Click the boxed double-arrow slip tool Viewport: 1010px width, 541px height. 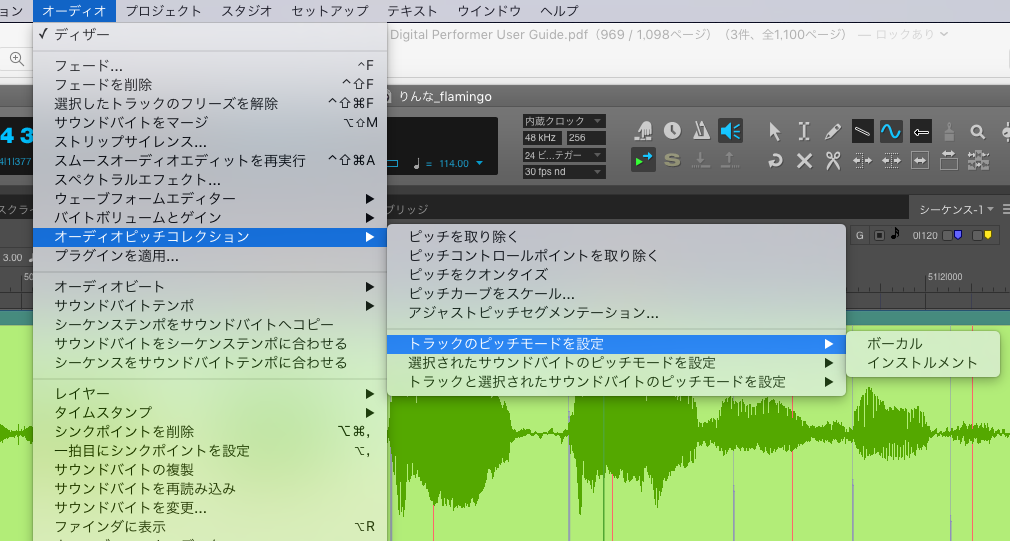pyautogui.click(x=920, y=160)
